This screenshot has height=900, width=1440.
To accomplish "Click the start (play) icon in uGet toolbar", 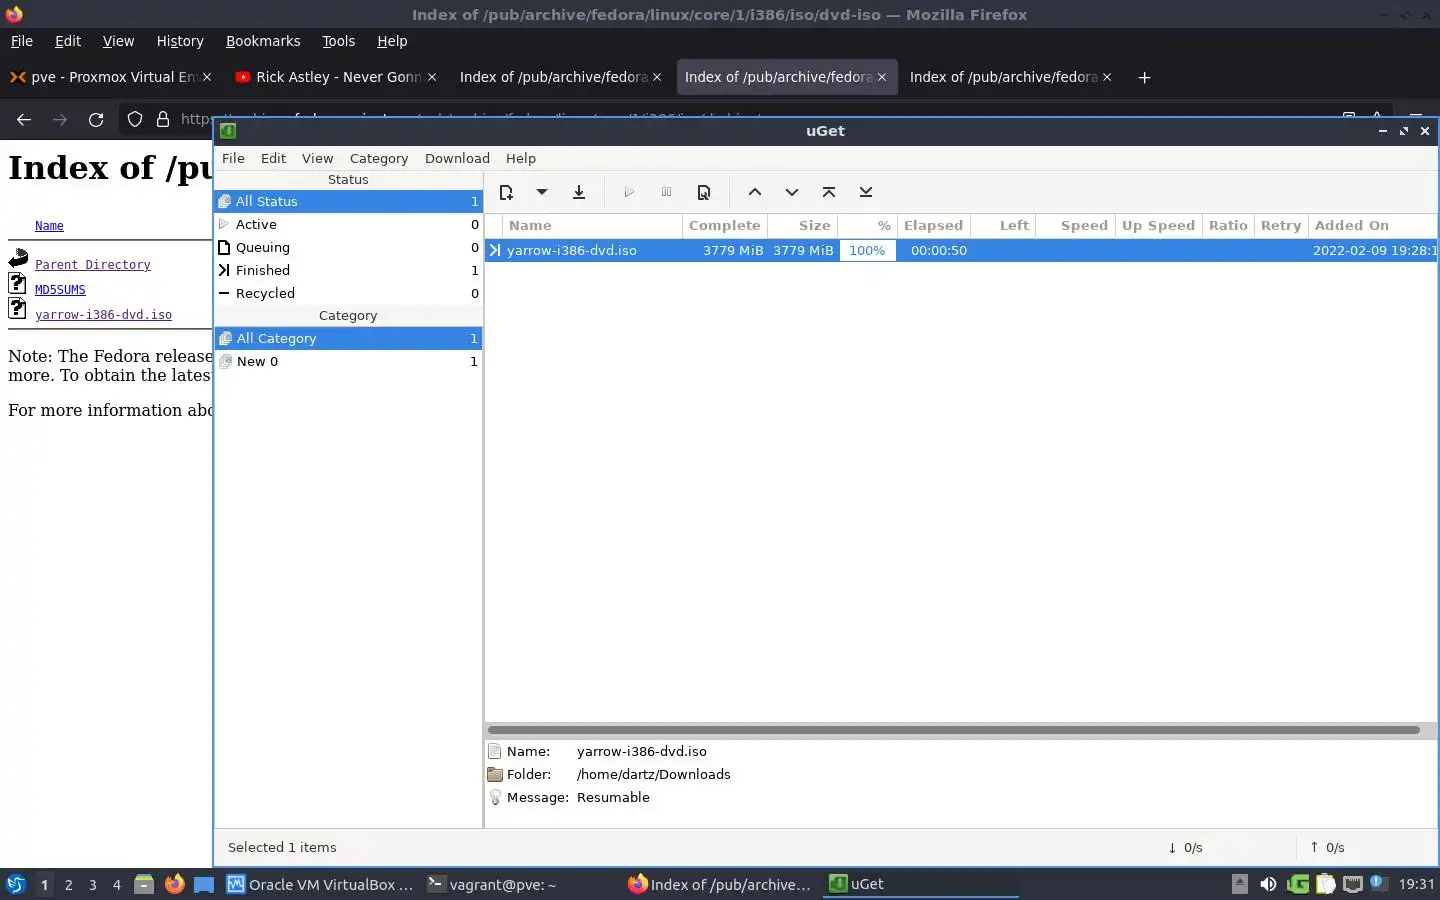I will tap(629, 192).
